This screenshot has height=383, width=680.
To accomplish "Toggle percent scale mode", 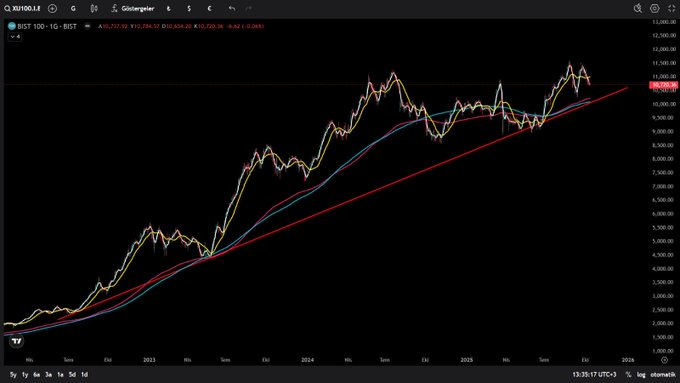I will 628,374.
